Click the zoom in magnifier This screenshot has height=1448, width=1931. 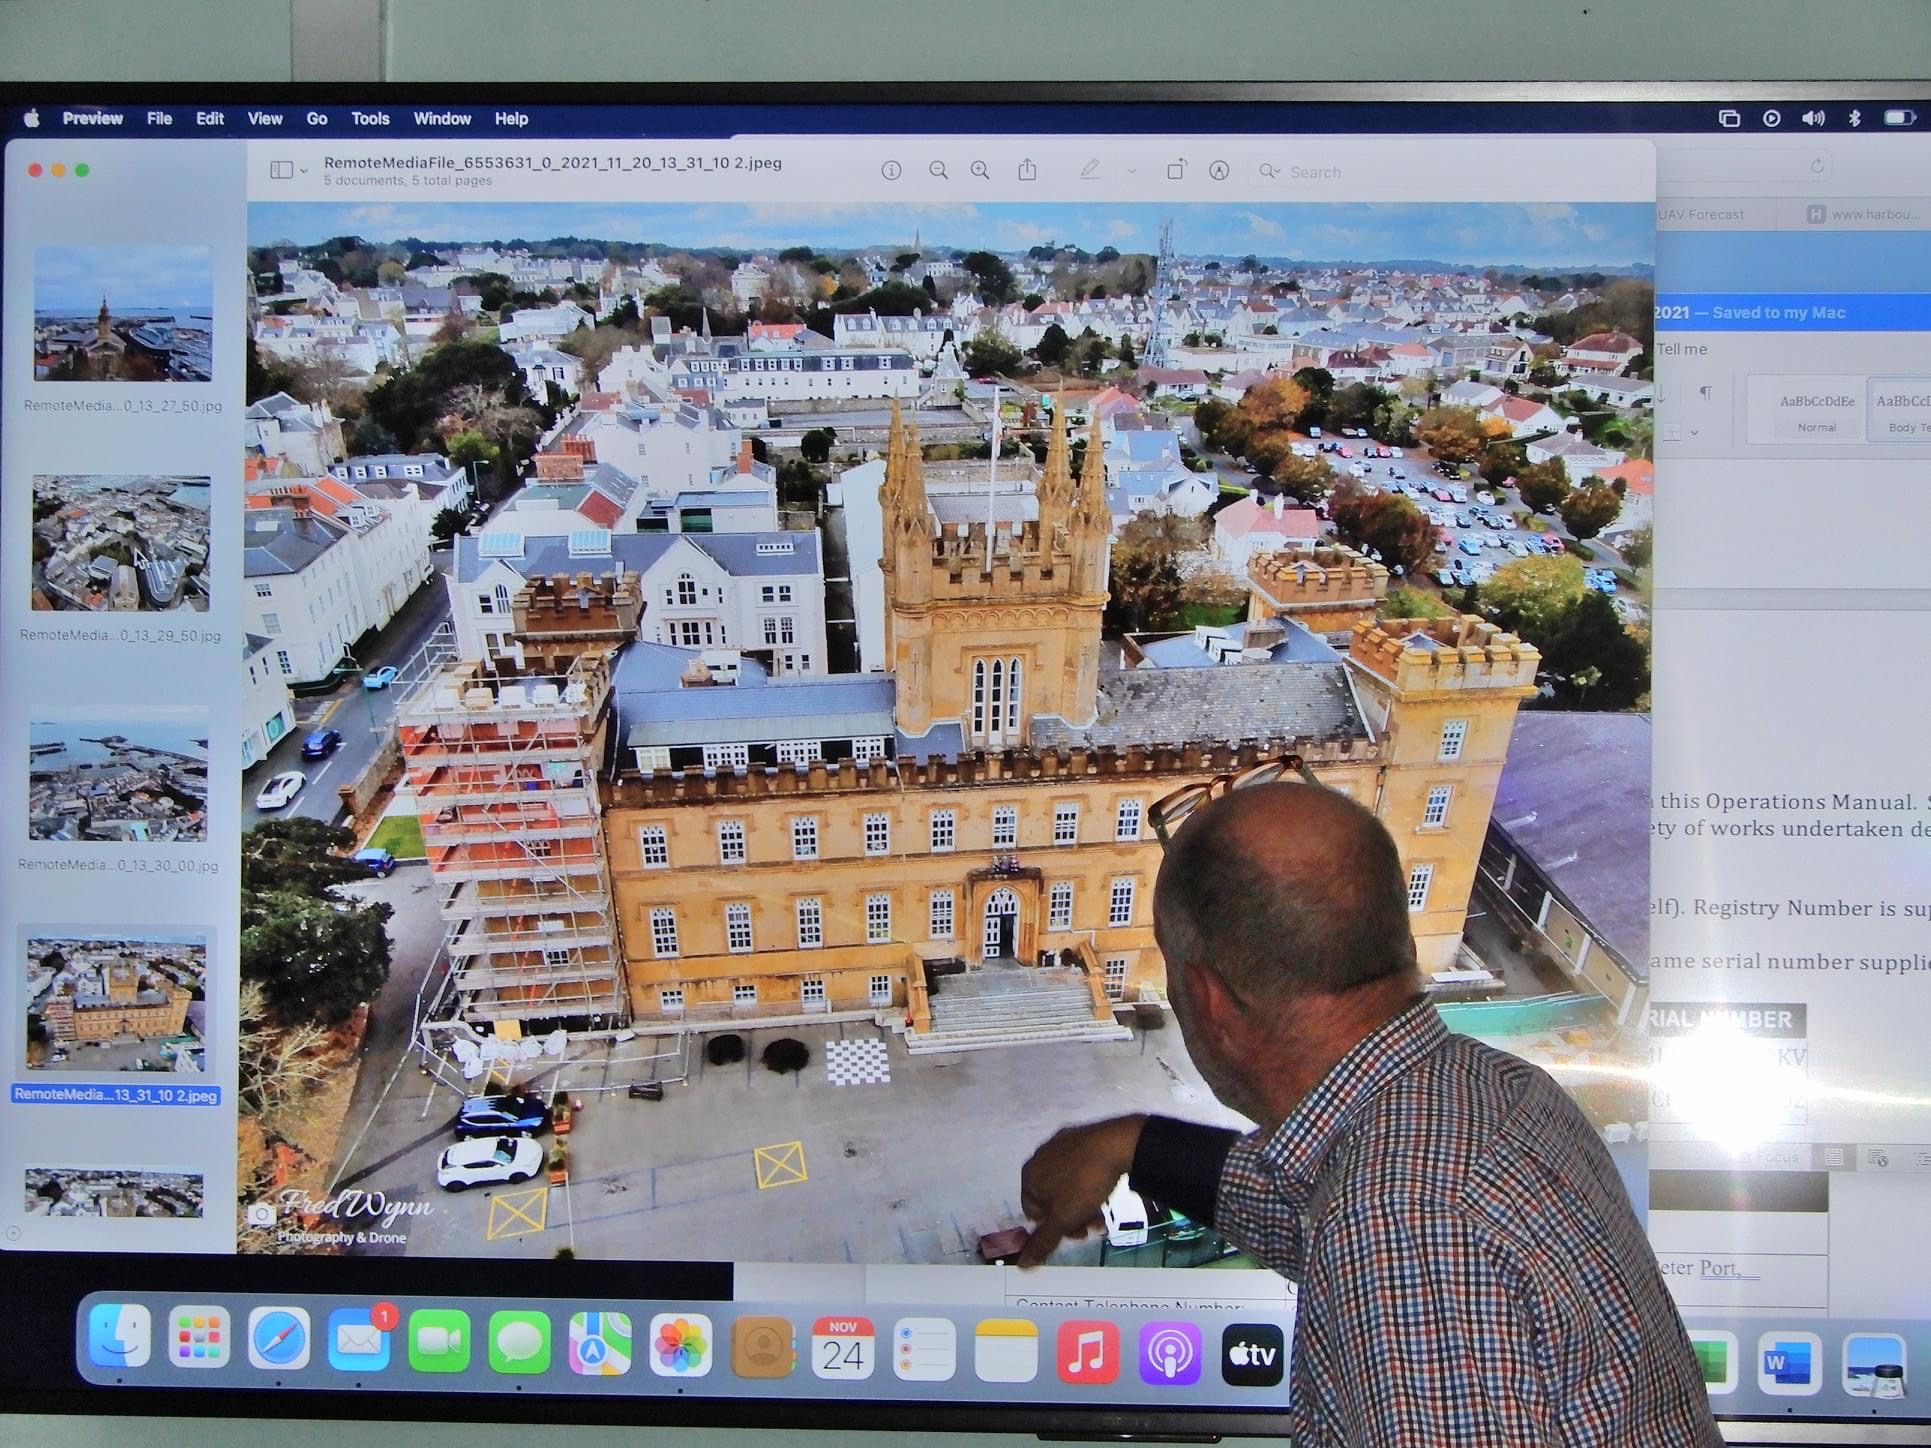point(980,171)
